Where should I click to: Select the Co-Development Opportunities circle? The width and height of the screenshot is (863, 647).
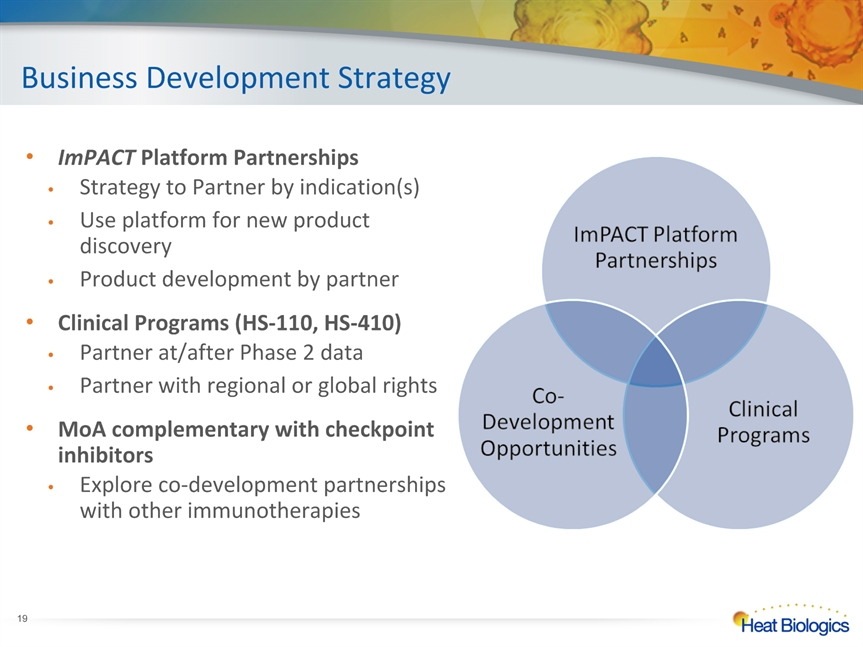(548, 422)
